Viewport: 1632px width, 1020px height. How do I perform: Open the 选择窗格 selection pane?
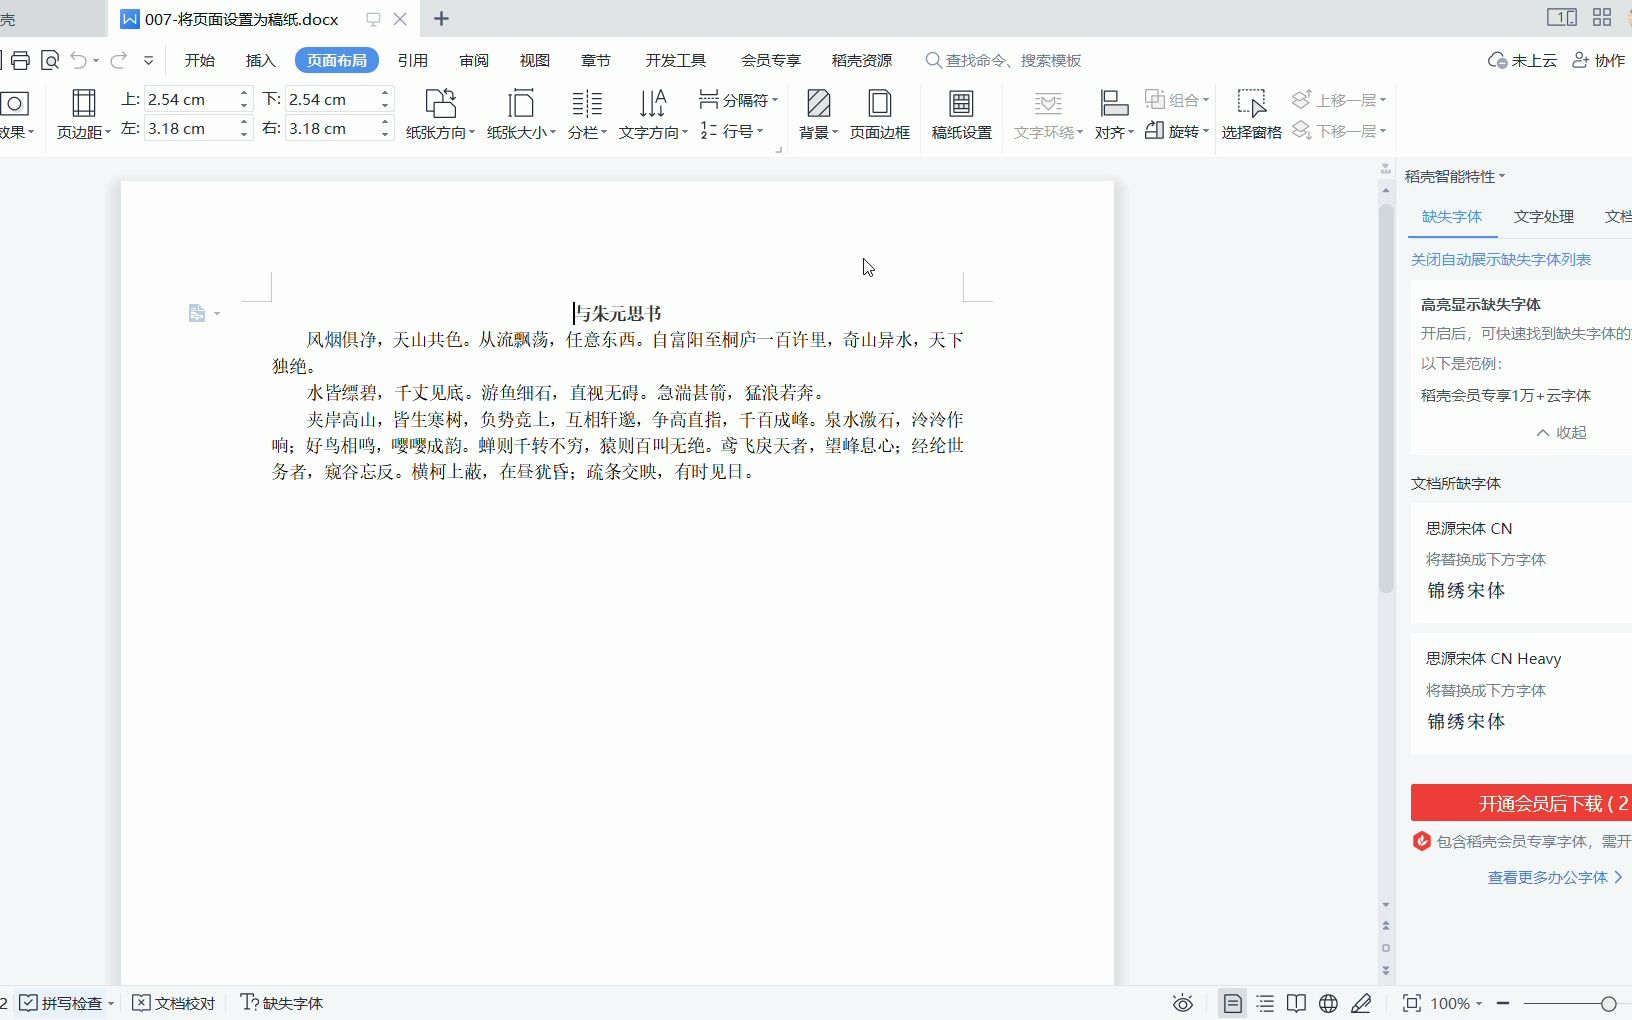tap(1252, 115)
